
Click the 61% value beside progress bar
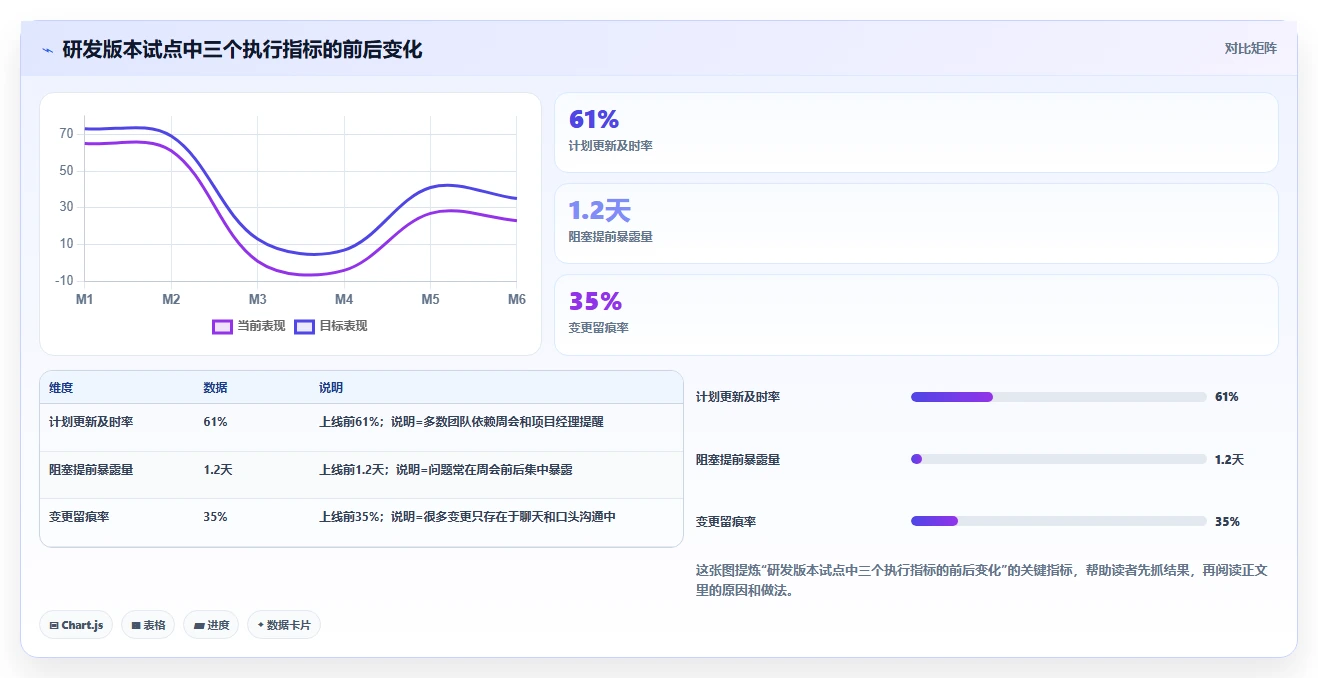click(1227, 397)
